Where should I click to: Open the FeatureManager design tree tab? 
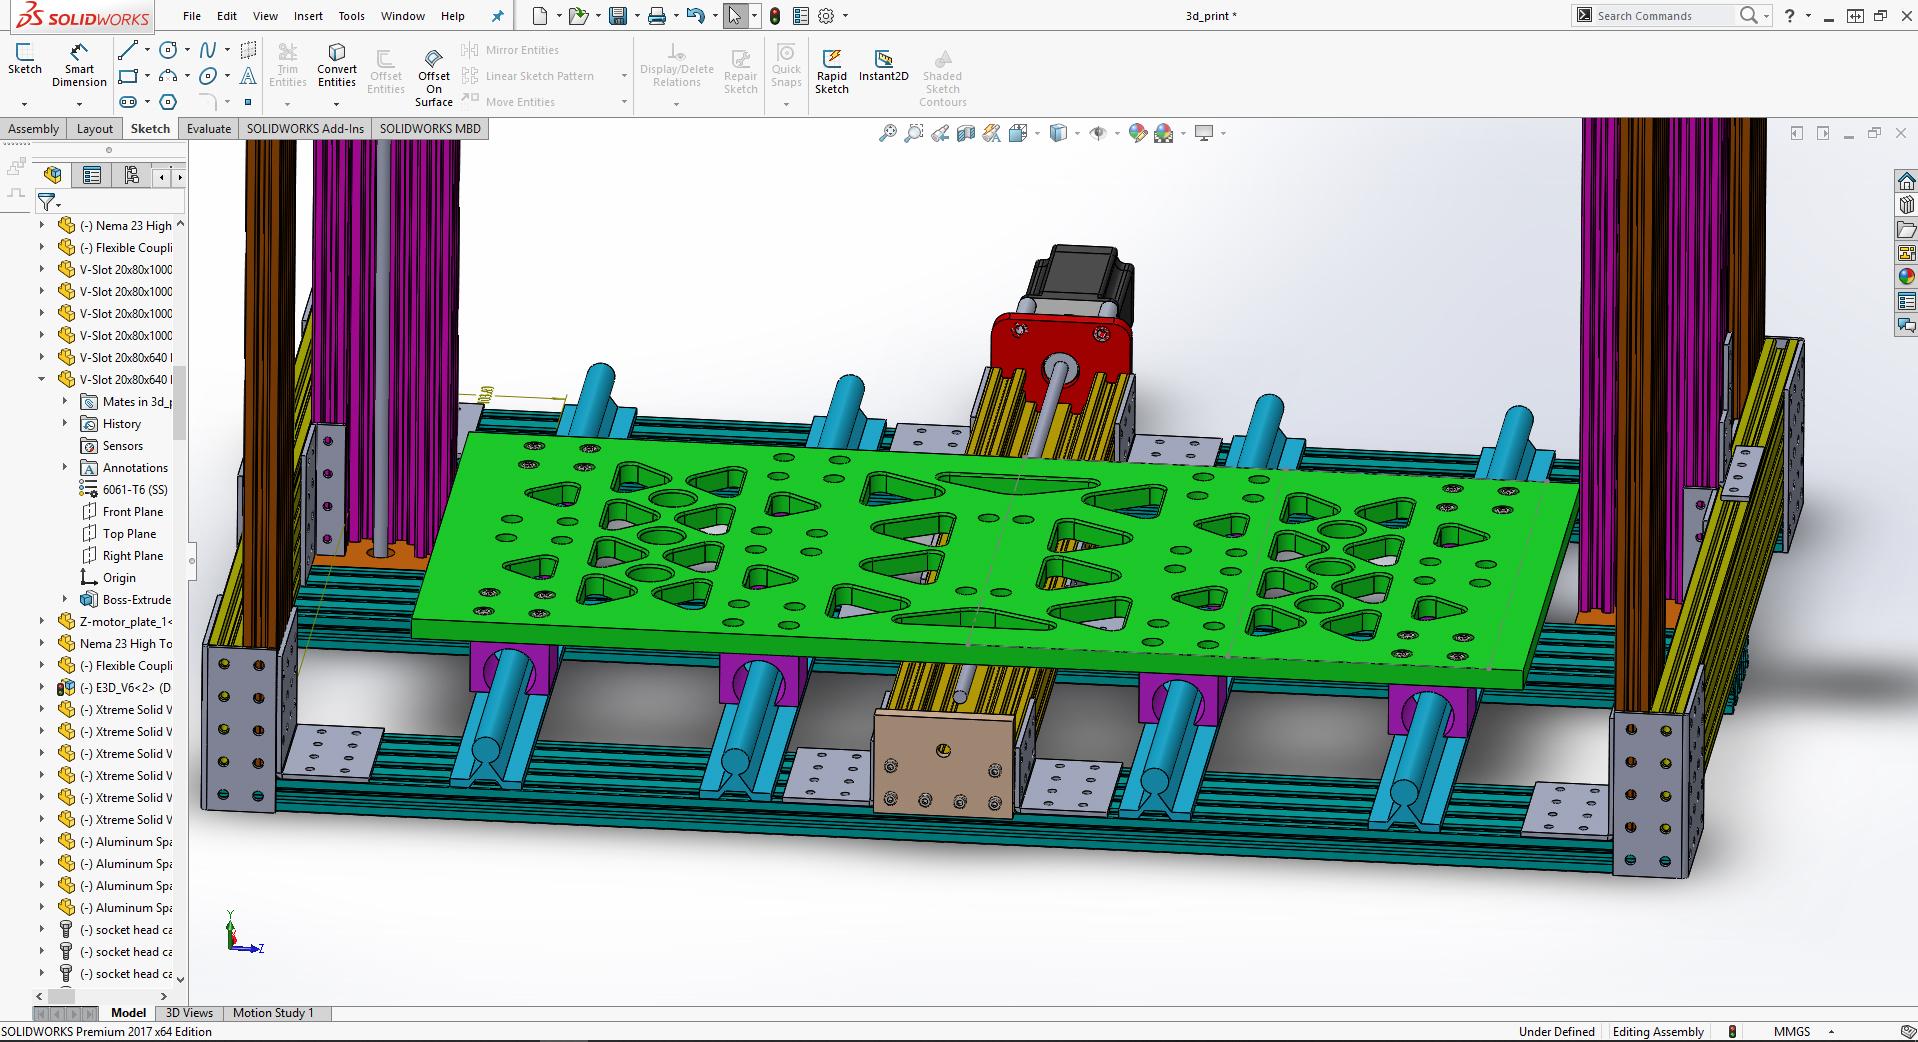coord(52,176)
